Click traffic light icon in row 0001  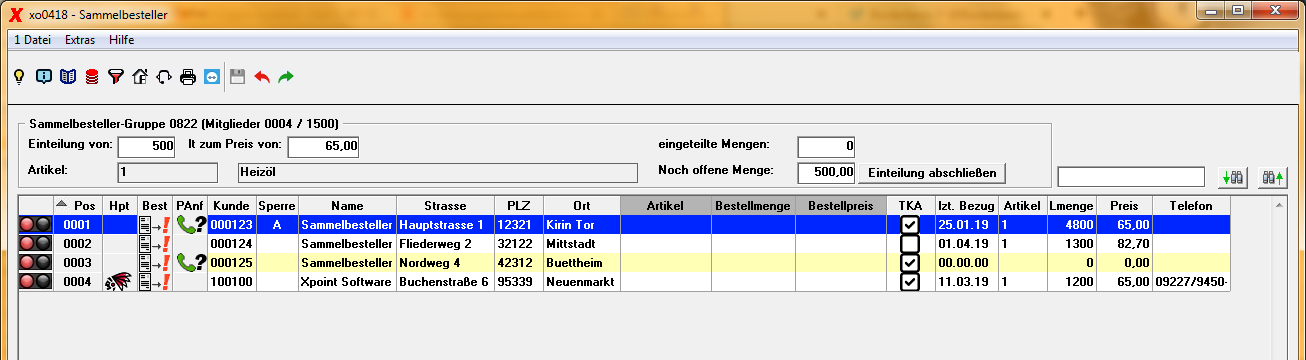[x=36, y=225]
